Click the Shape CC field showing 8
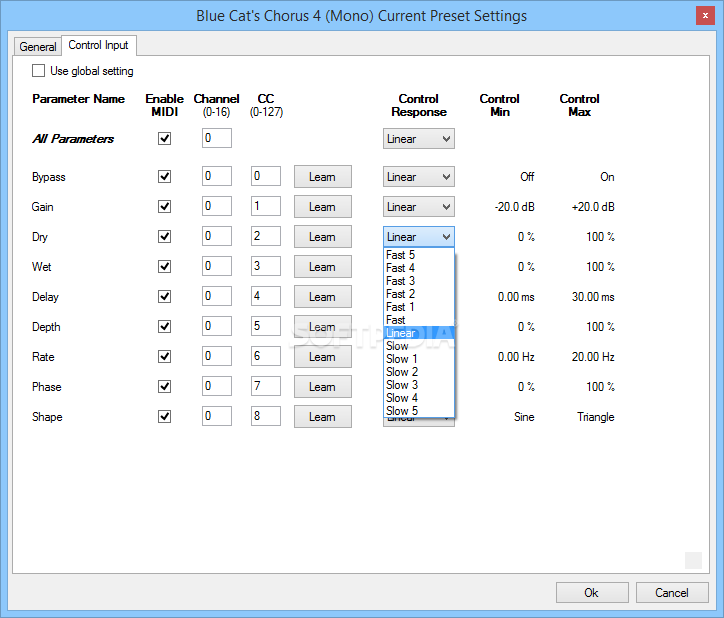This screenshot has width=724, height=618. [265, 416]
